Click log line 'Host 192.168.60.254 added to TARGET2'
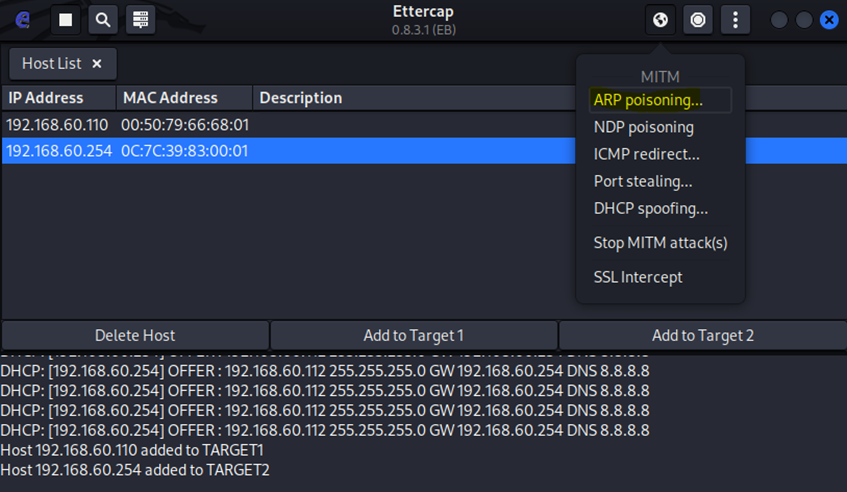This screenshot has width=847, height=492. click(x=135, y=470)
